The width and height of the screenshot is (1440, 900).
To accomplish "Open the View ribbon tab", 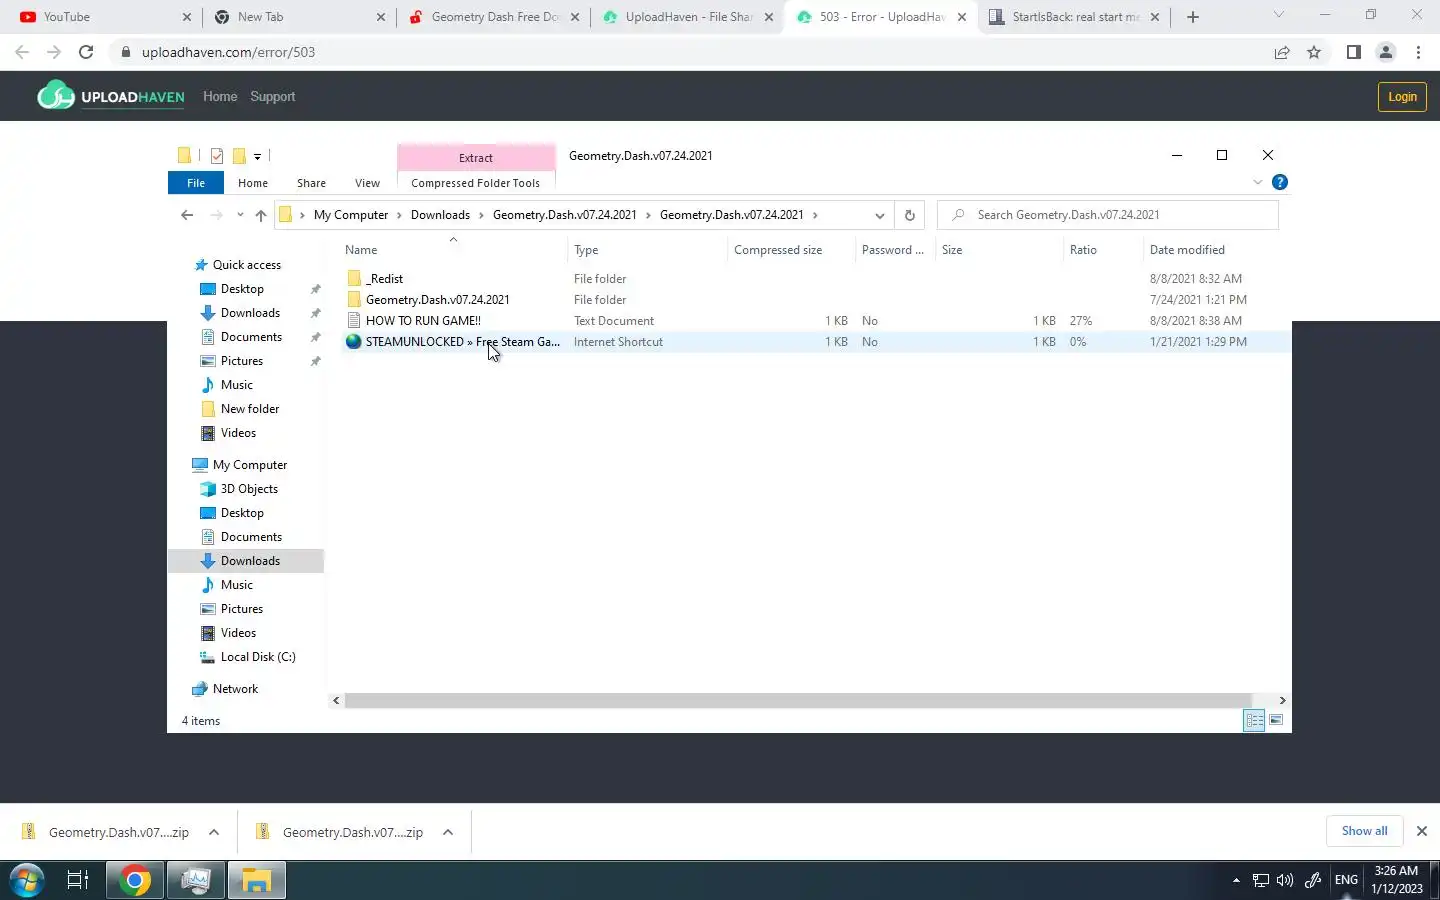I will coord(367,183).
